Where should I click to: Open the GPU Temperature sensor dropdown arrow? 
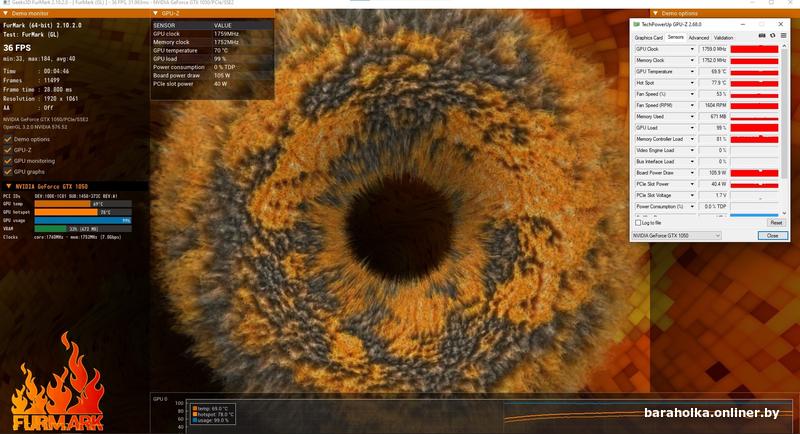(692, 72)
